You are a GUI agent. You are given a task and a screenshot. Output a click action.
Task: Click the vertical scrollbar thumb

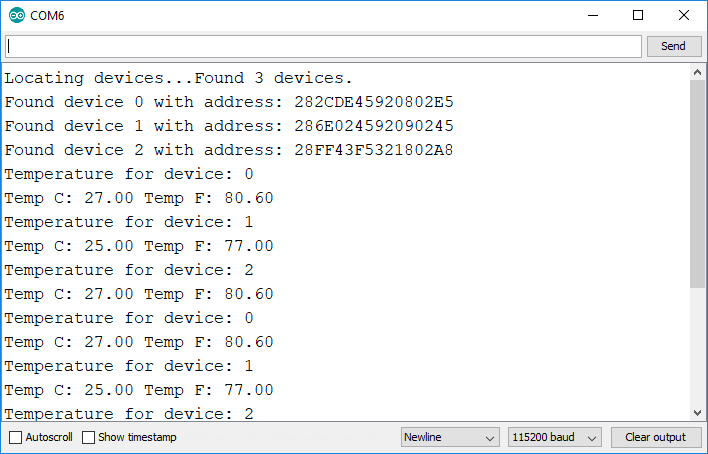pyautogui.click(x=697, y=185)
